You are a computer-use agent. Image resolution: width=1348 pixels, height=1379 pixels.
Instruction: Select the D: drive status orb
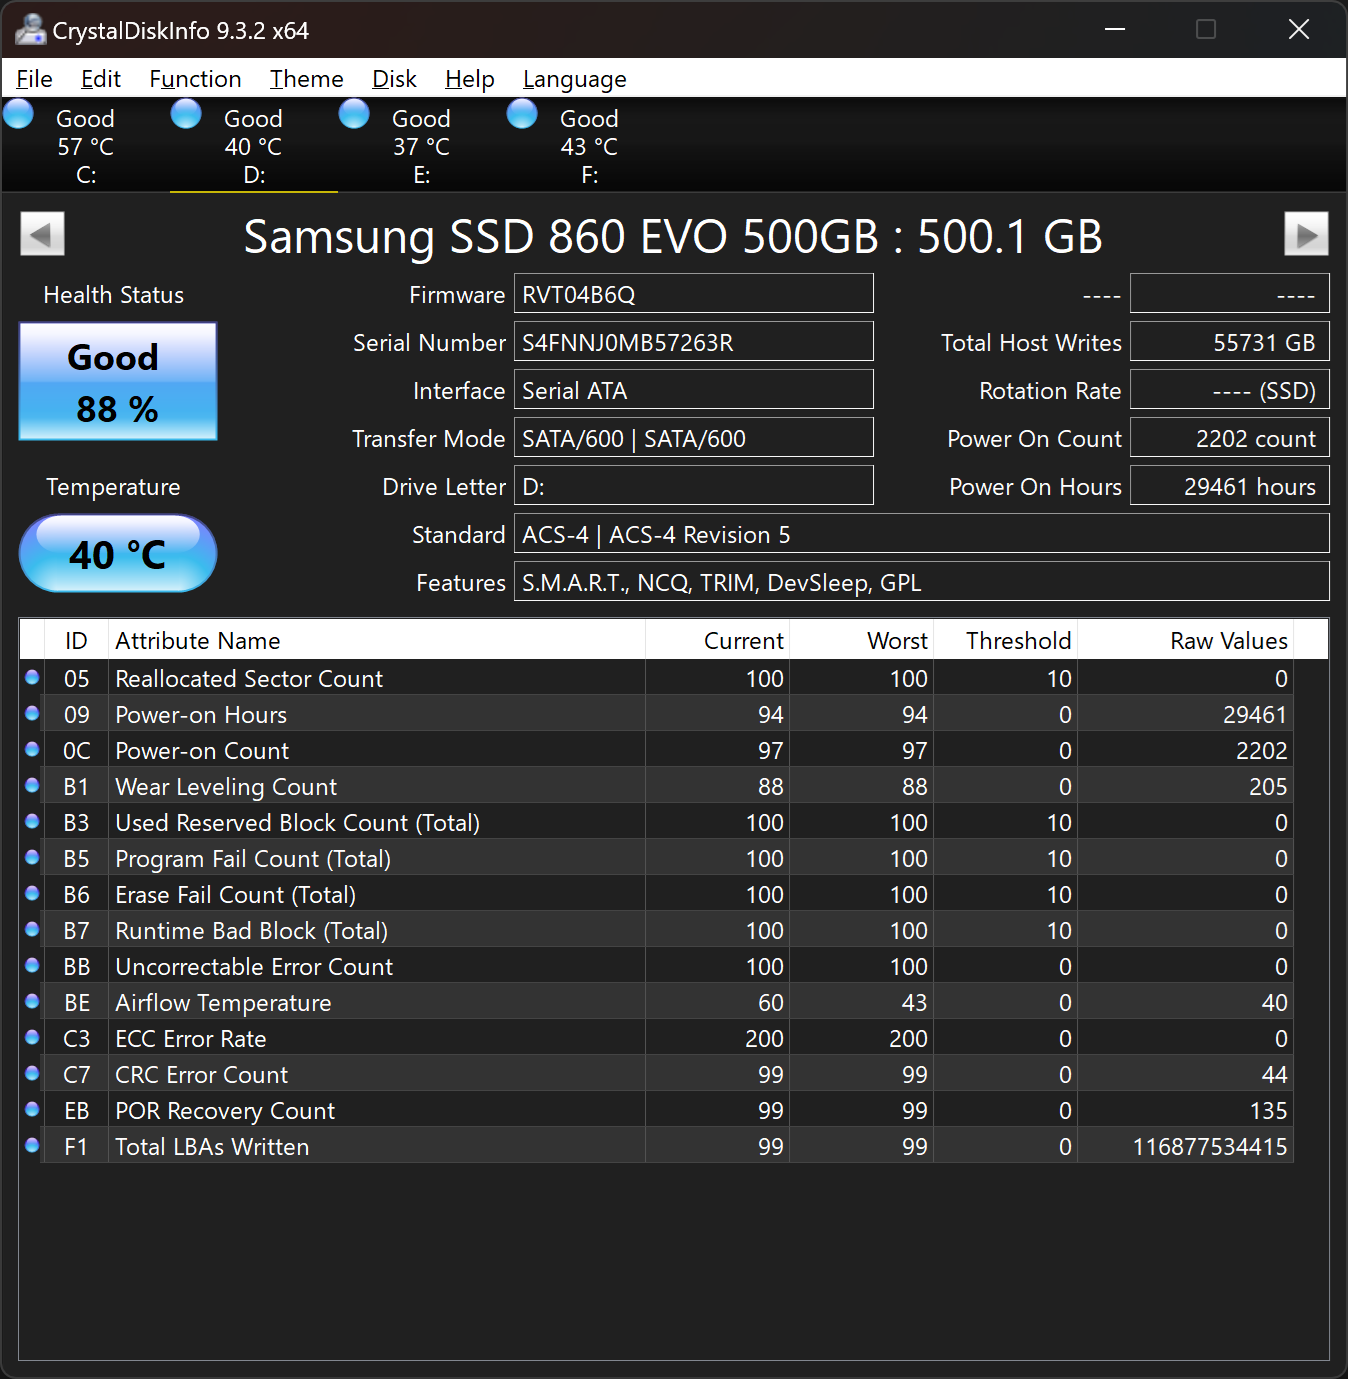coord(186,115)
